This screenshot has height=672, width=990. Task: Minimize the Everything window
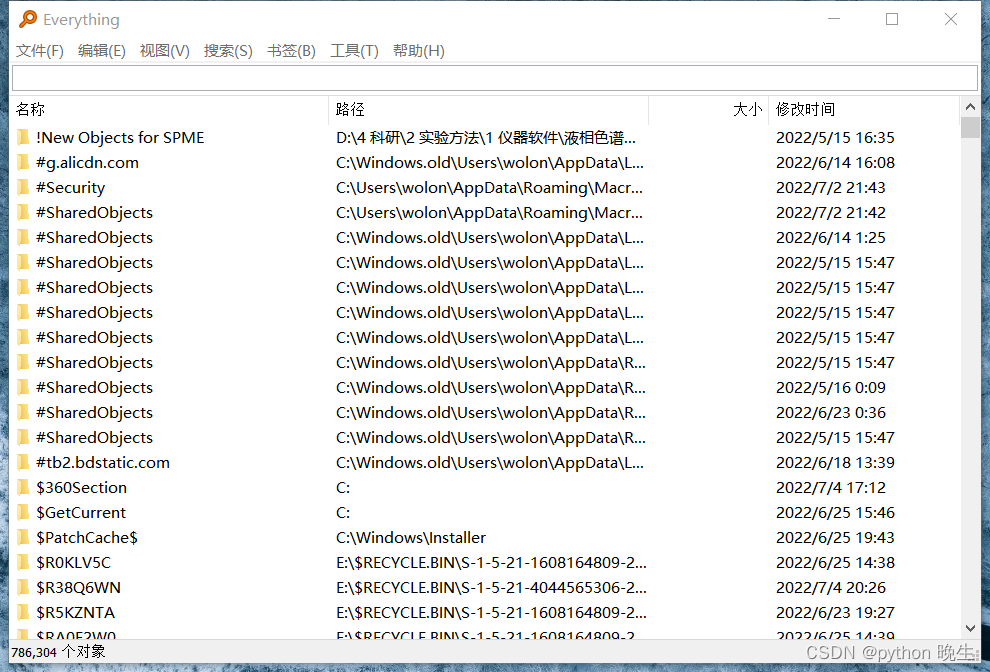834,19
